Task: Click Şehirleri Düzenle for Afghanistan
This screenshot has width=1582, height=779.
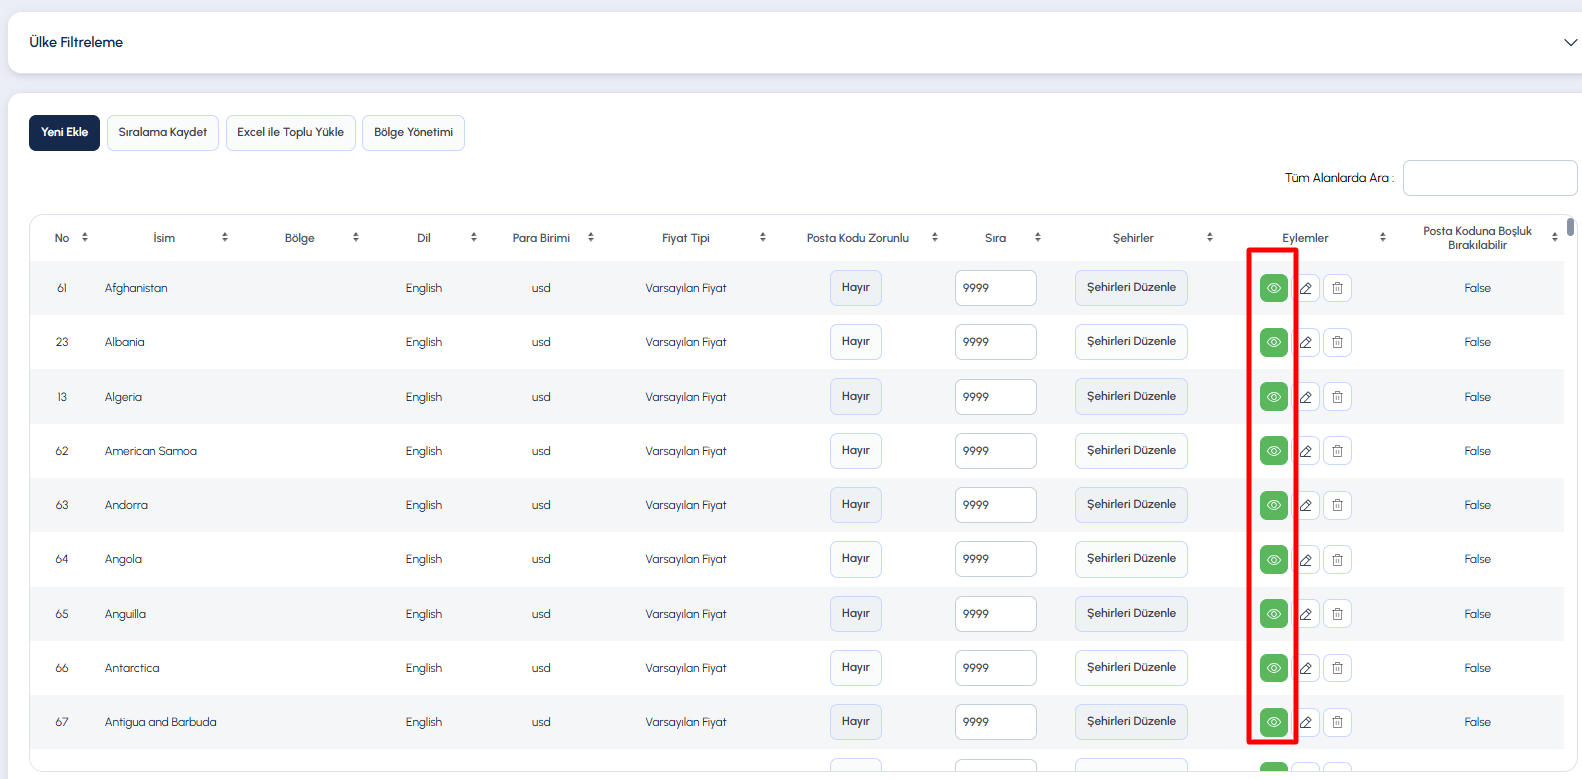Action: pyautogui.click(x=1131, y=288)
